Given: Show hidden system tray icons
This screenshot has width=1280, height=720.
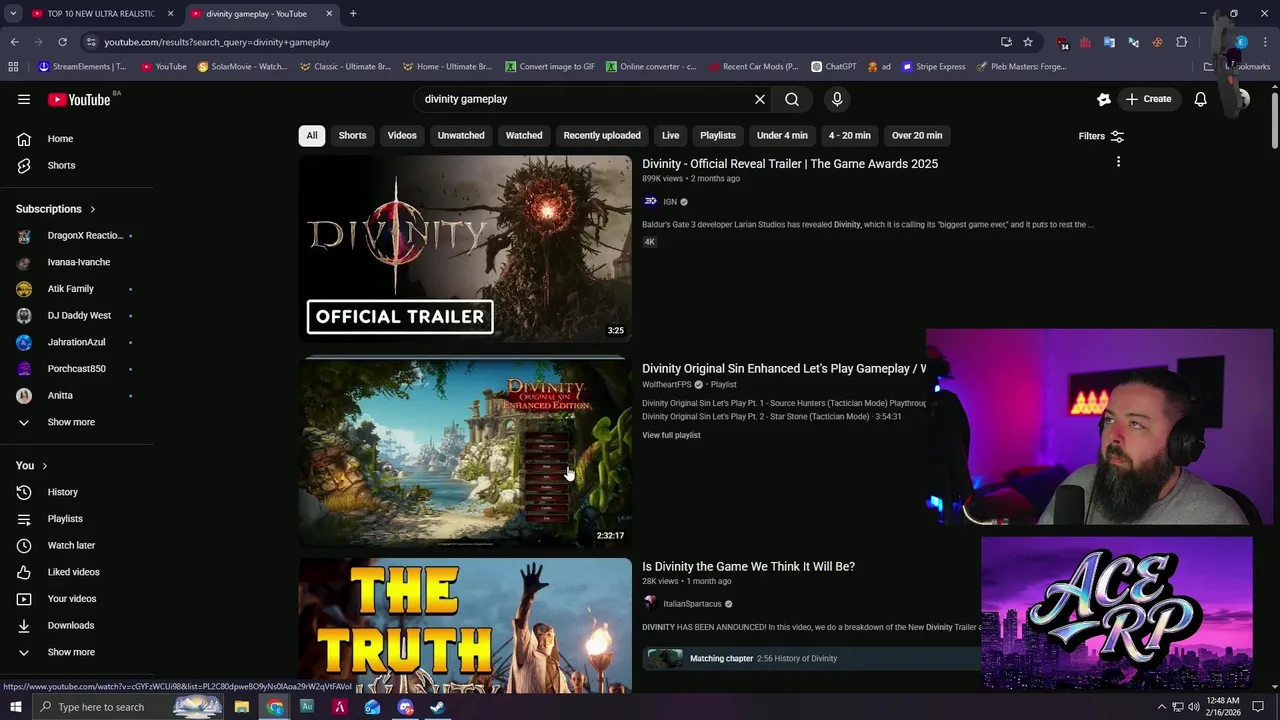Looking at the screenshot, I should 1162,707.
